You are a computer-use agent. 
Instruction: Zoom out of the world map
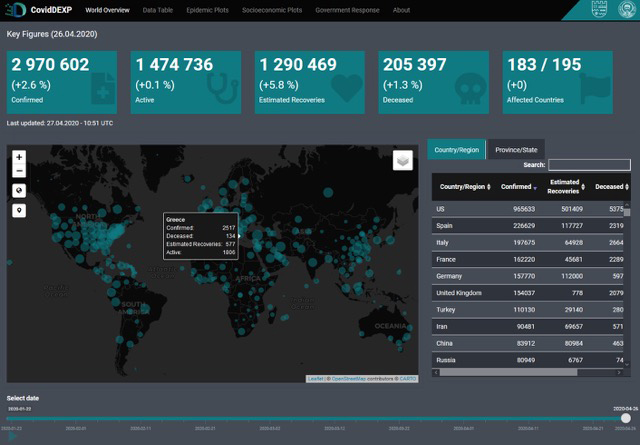click(19, 171)
